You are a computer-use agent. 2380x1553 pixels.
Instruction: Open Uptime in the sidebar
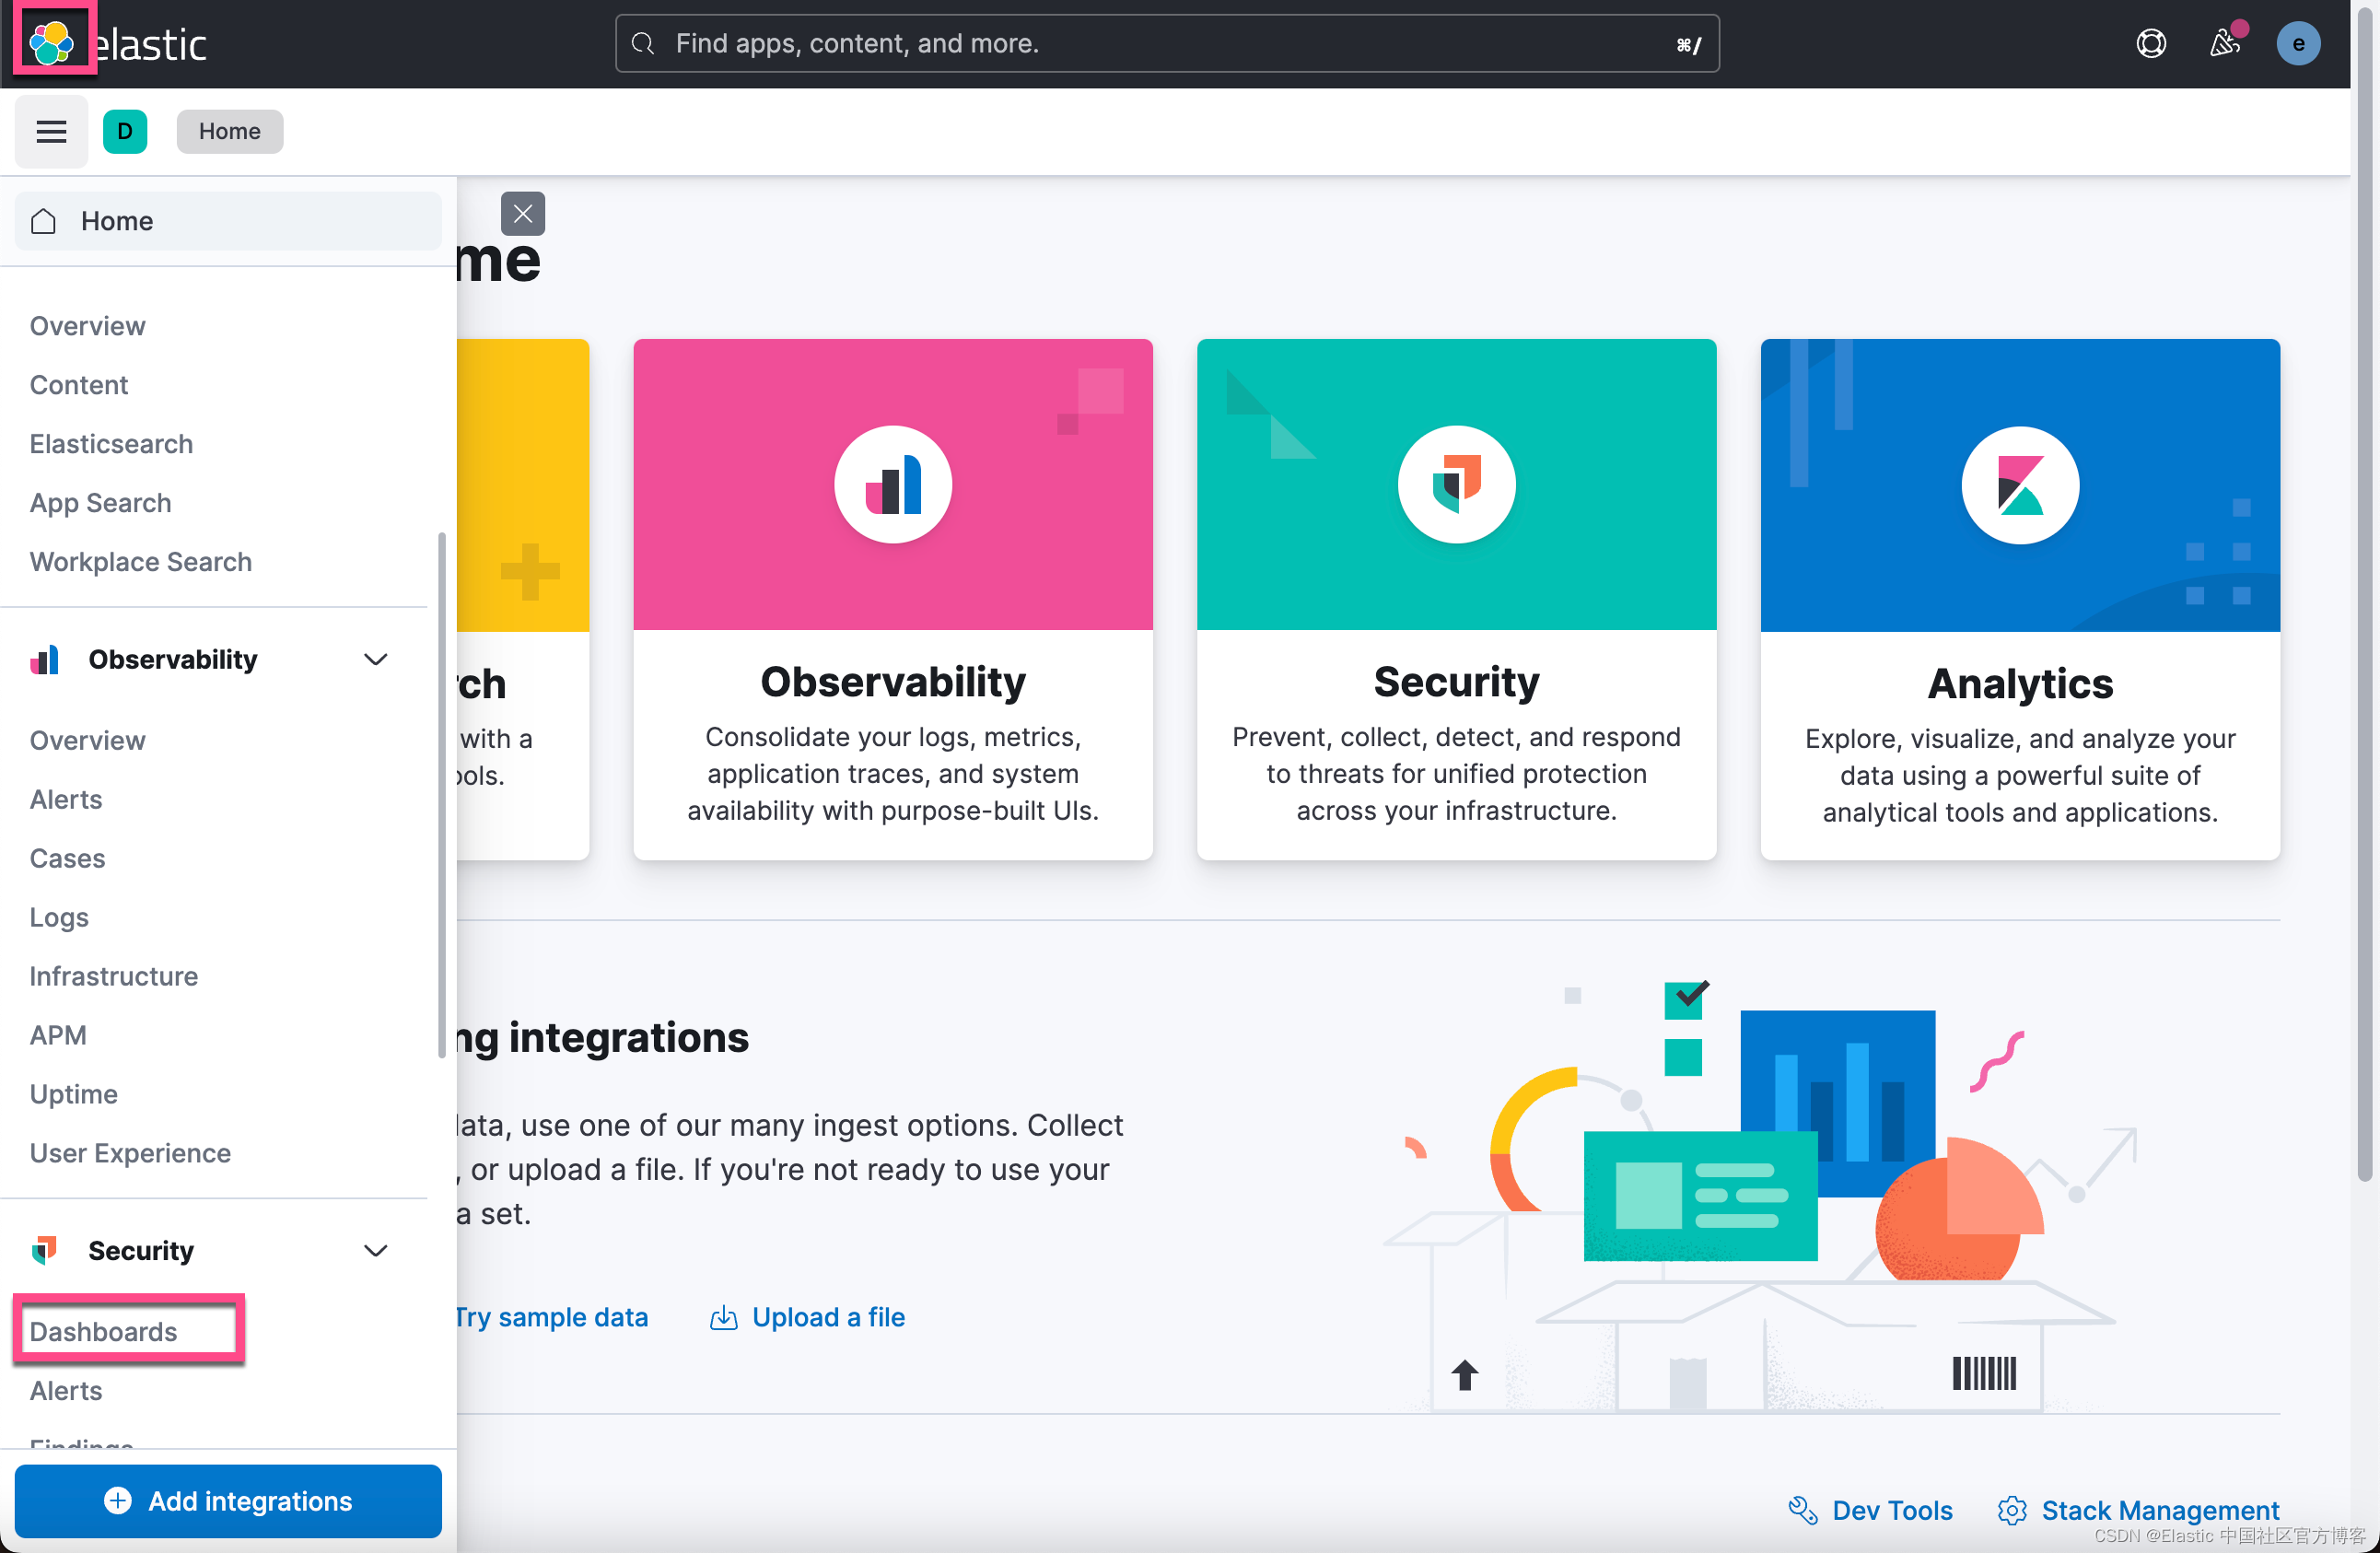[x=73, y=1094]
